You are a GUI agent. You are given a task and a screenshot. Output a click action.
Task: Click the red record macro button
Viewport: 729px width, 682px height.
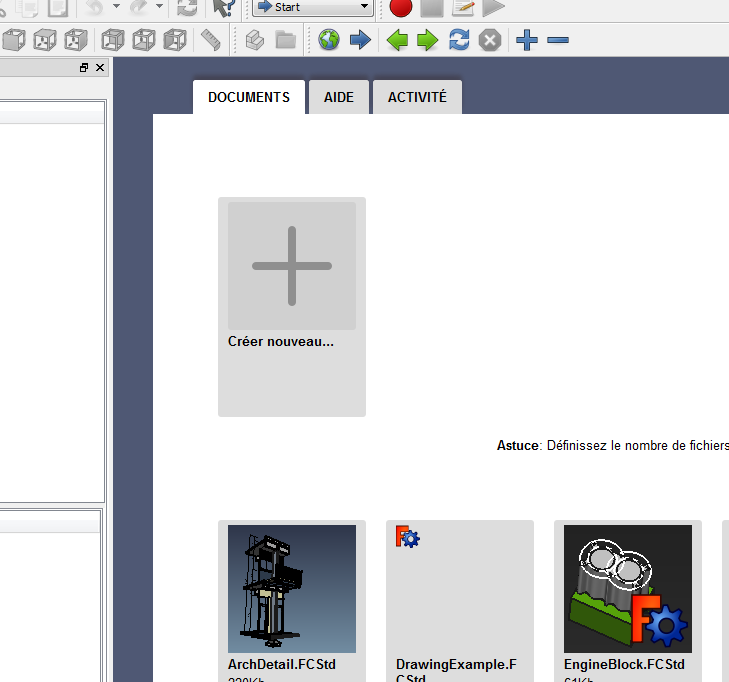click(401, 8)
